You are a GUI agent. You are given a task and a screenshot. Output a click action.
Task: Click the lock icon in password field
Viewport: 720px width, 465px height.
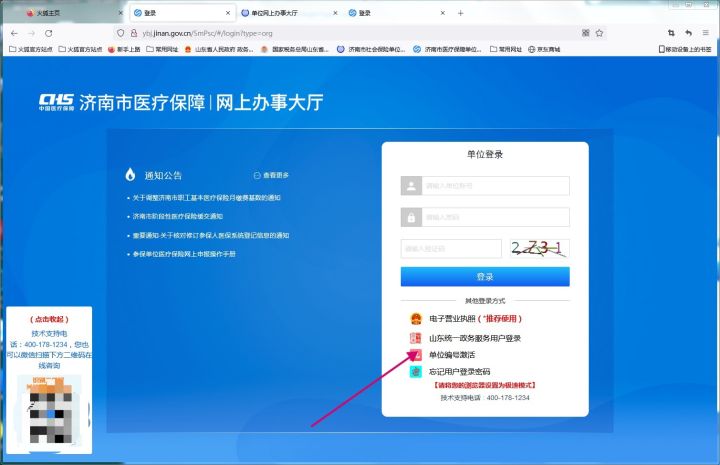(411, 217)
